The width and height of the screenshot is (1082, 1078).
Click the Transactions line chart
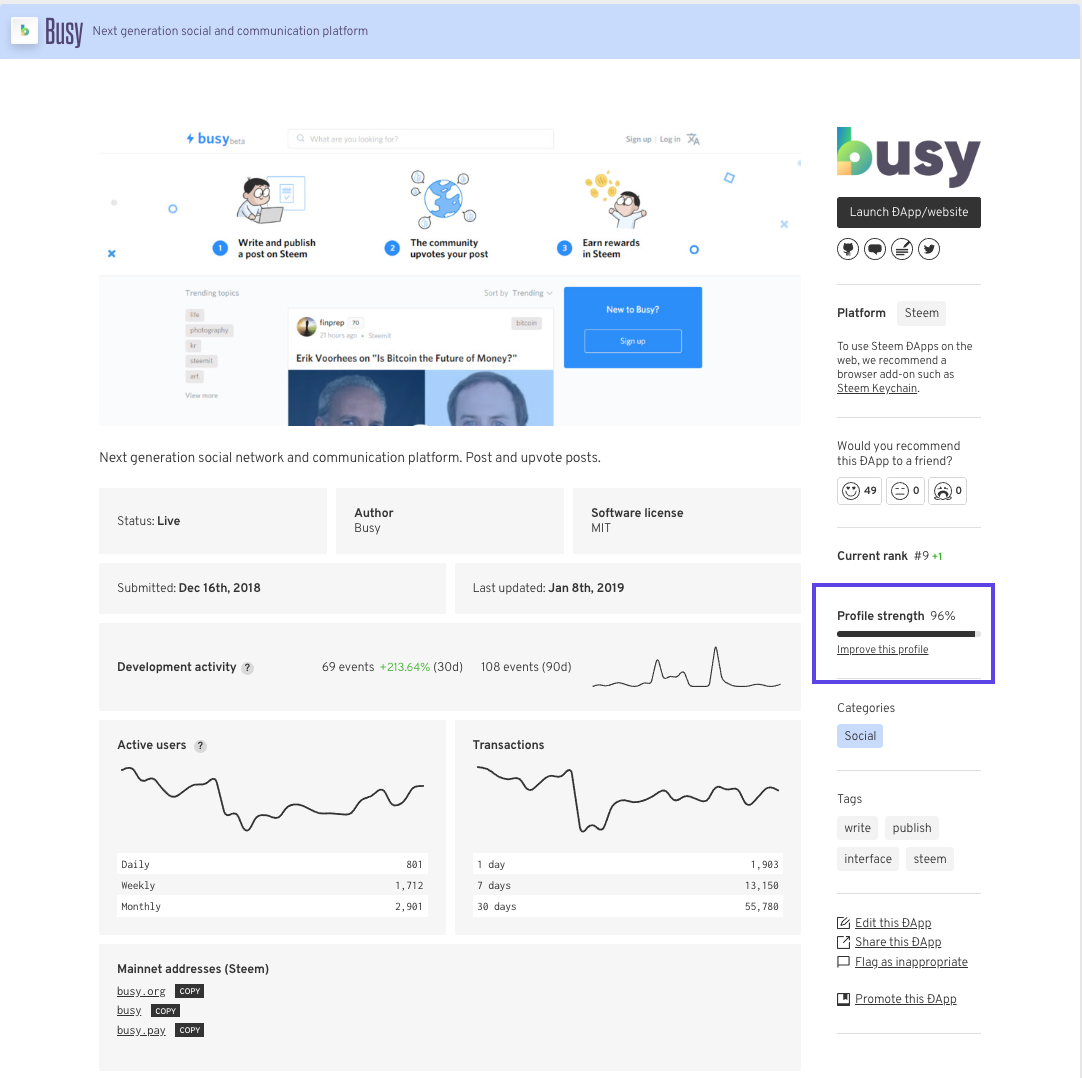627,798
